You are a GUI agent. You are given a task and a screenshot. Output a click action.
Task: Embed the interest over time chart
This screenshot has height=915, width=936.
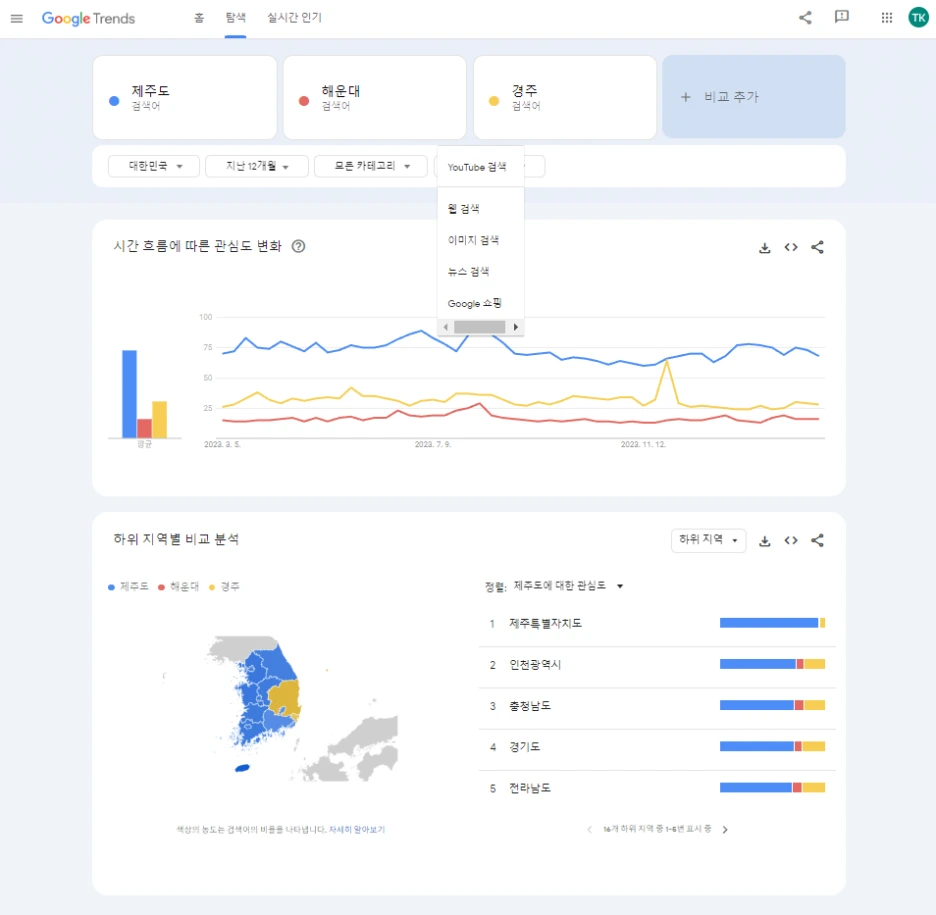coord(791,247)
